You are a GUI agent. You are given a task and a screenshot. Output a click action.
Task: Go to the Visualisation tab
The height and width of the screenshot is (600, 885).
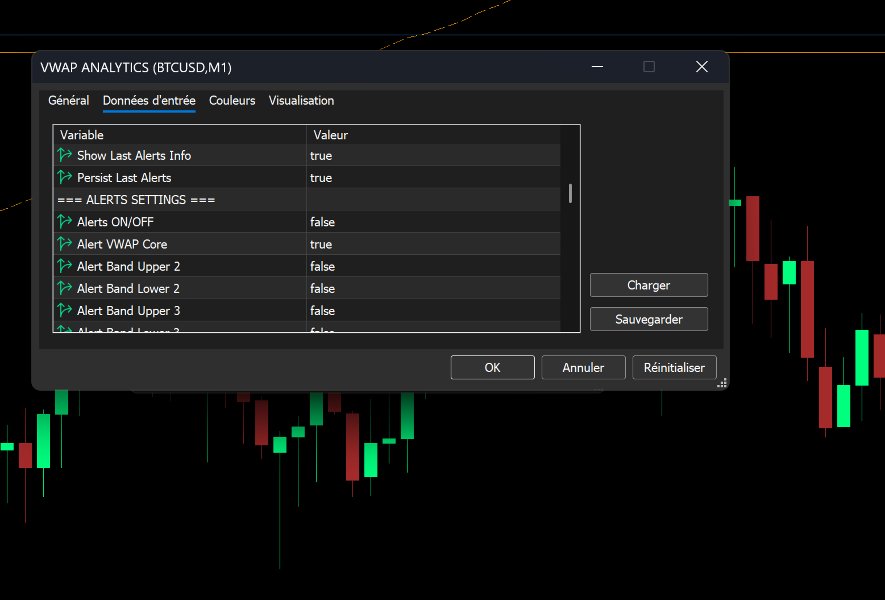[301, 100]
